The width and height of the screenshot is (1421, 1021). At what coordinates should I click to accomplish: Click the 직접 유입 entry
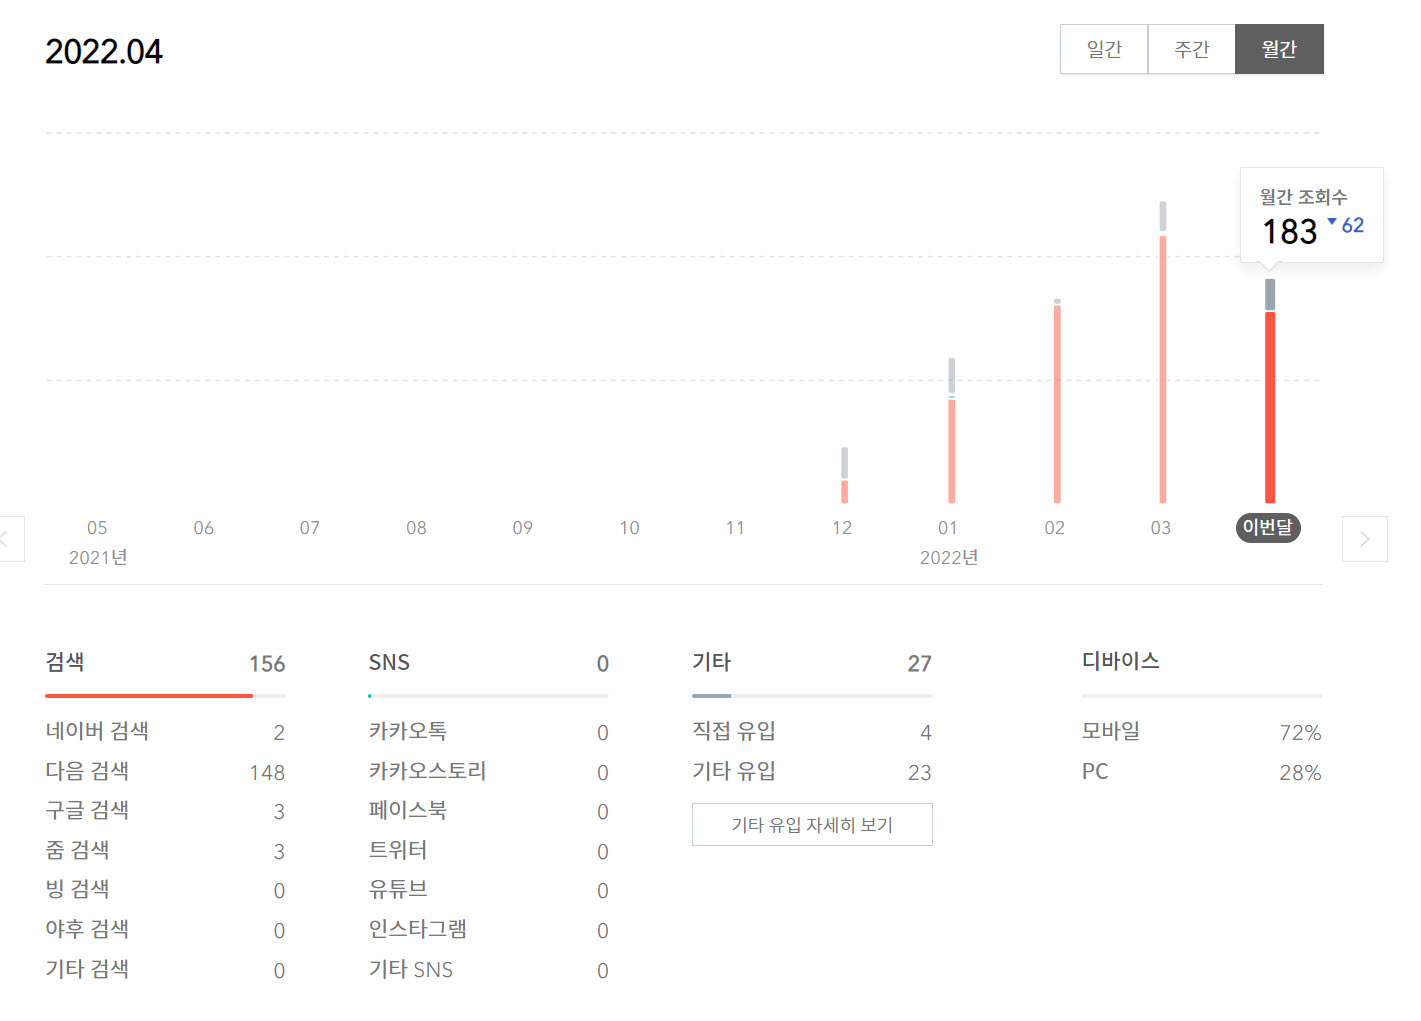click(x=735, y=731)
